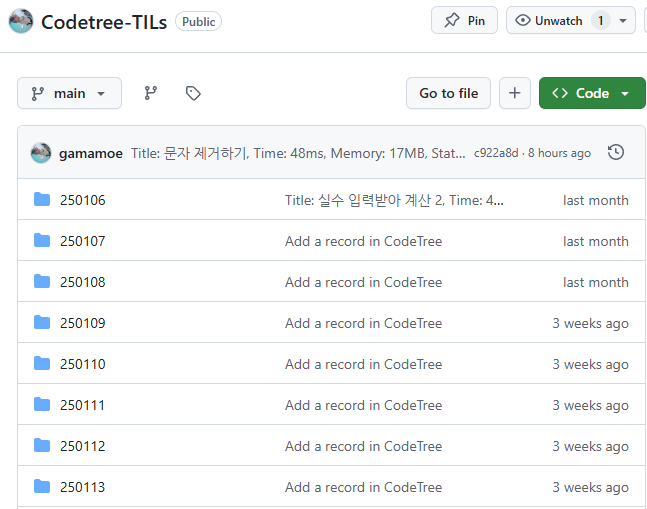Click the watchers count badge 1
The width and height of the screenshot is (647, 509).
600,20
